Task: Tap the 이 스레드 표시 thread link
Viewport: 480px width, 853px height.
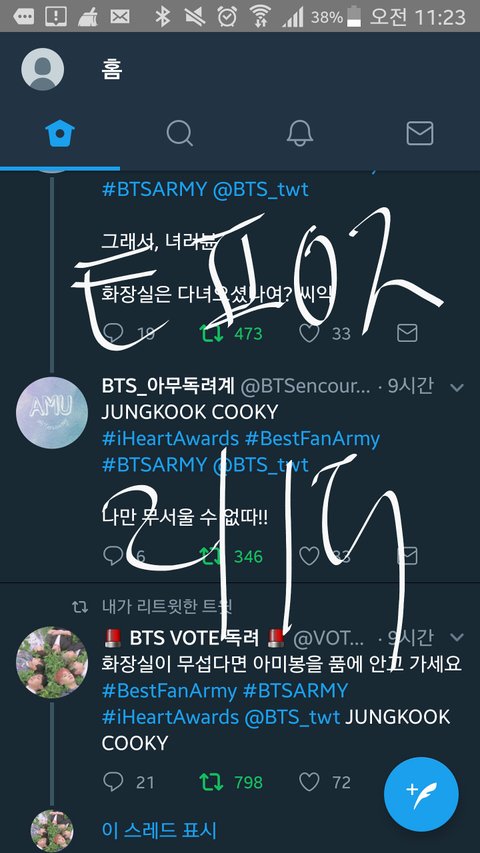Action: (159, 830)
